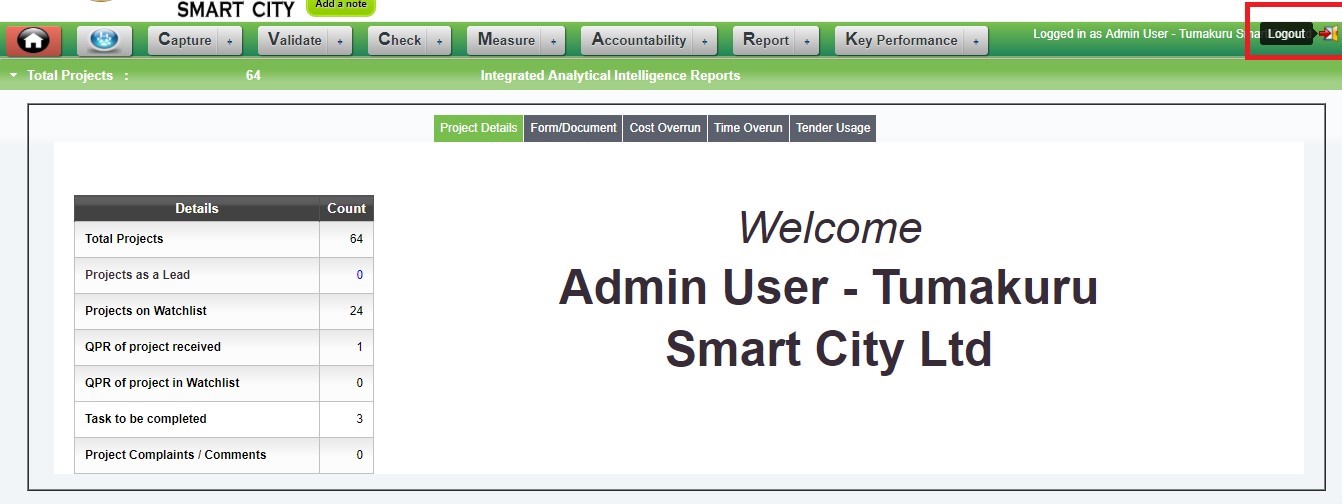This screenshot has width=1342, height=504.
Task: Click the Projects as a Lead link
Action: point(137,275)
